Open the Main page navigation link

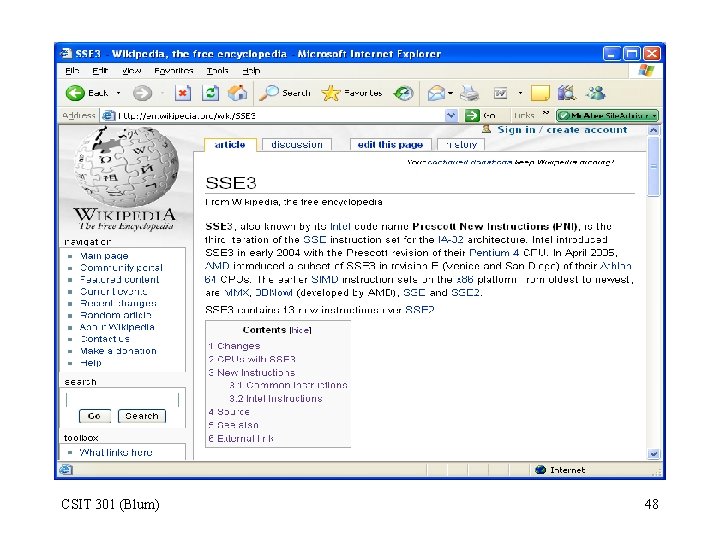(104, 256)
